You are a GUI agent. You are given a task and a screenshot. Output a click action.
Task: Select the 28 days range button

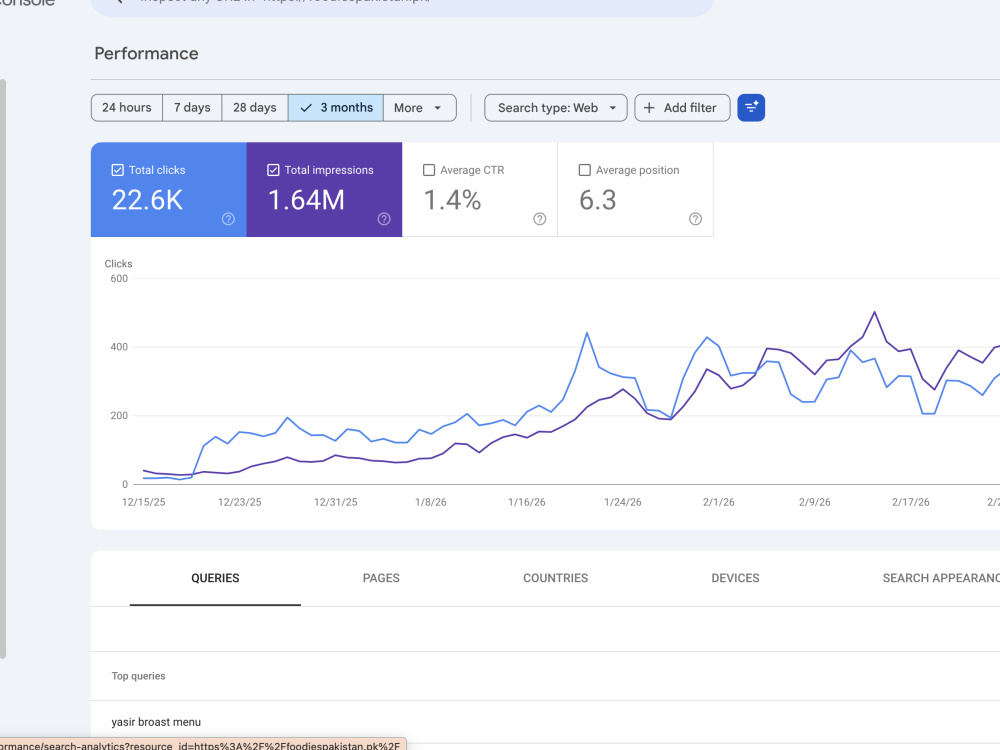pos(254,108)
